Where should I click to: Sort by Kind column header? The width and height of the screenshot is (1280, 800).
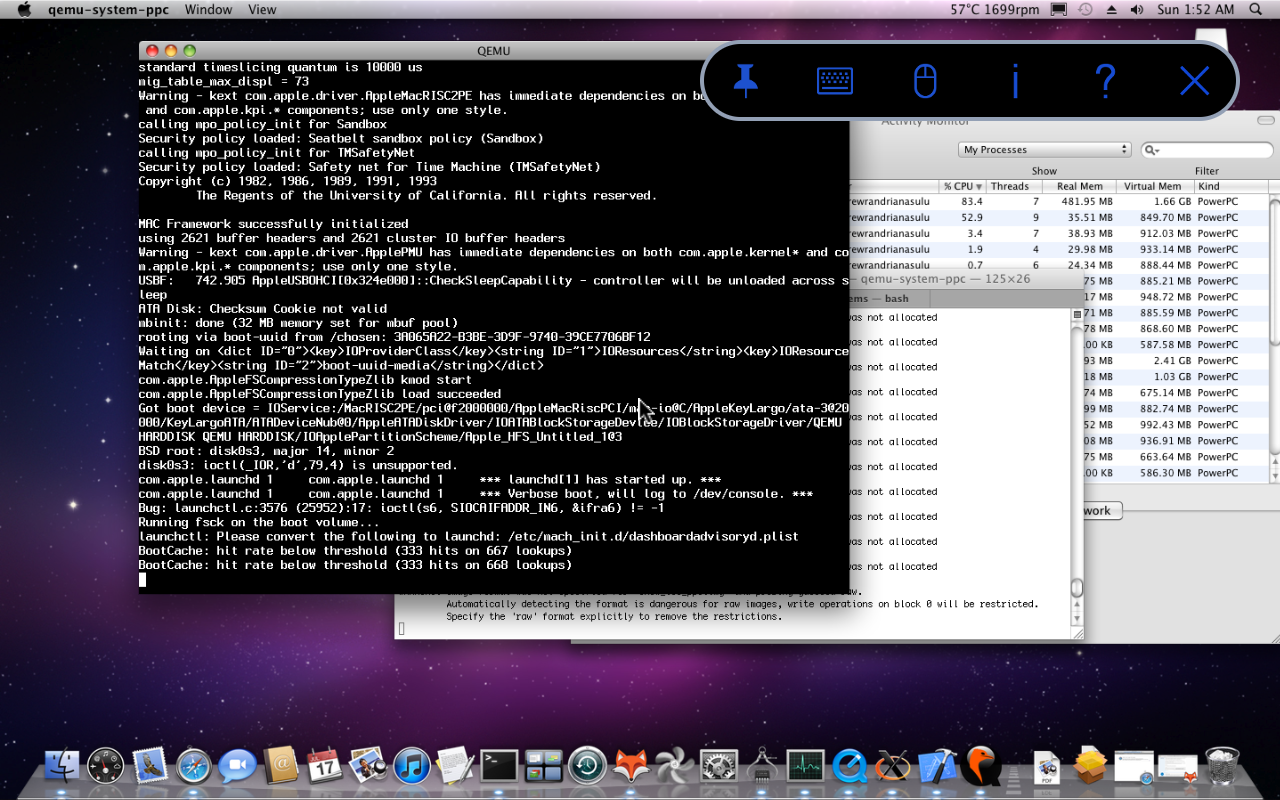pyautogui.click(x=1231, y=186)
